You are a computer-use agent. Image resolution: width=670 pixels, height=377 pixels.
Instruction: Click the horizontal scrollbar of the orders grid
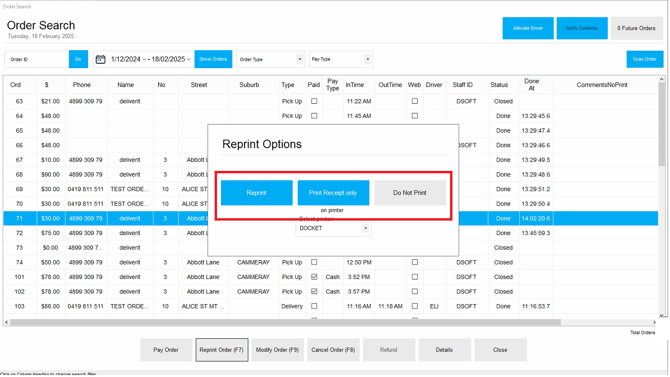(285, 322)
